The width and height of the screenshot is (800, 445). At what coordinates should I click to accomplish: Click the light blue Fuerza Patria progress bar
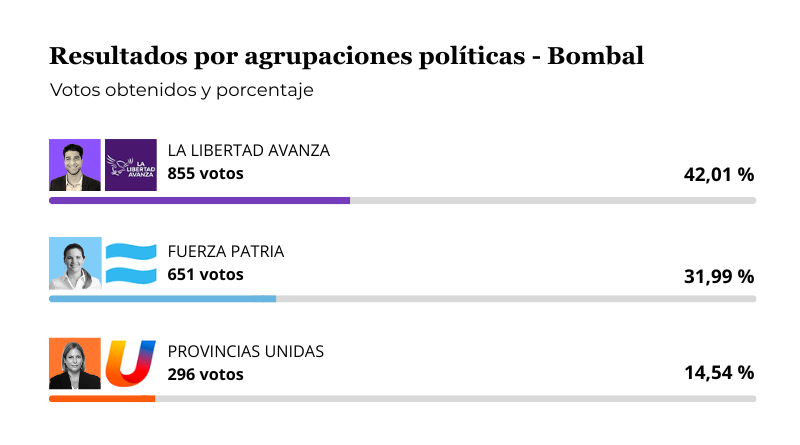[162, 299]
